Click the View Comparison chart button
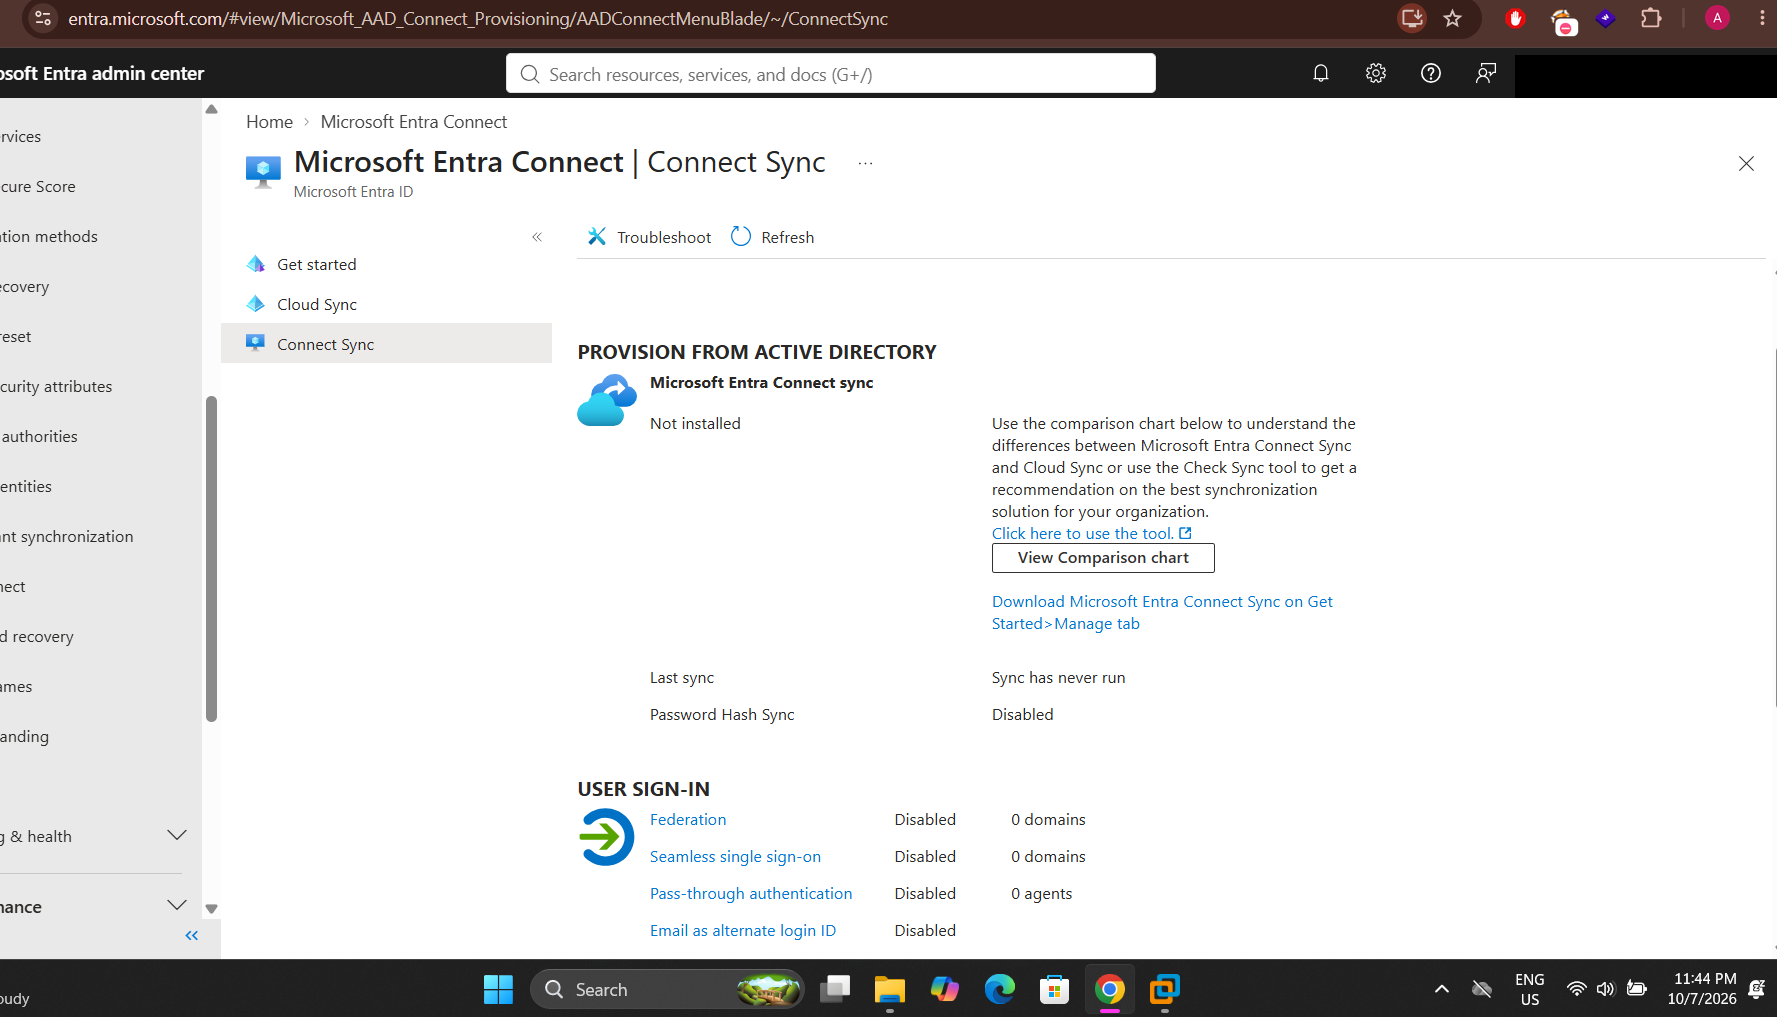1777x1017 pixels. pyautogui.click(x=1103, y=558)
